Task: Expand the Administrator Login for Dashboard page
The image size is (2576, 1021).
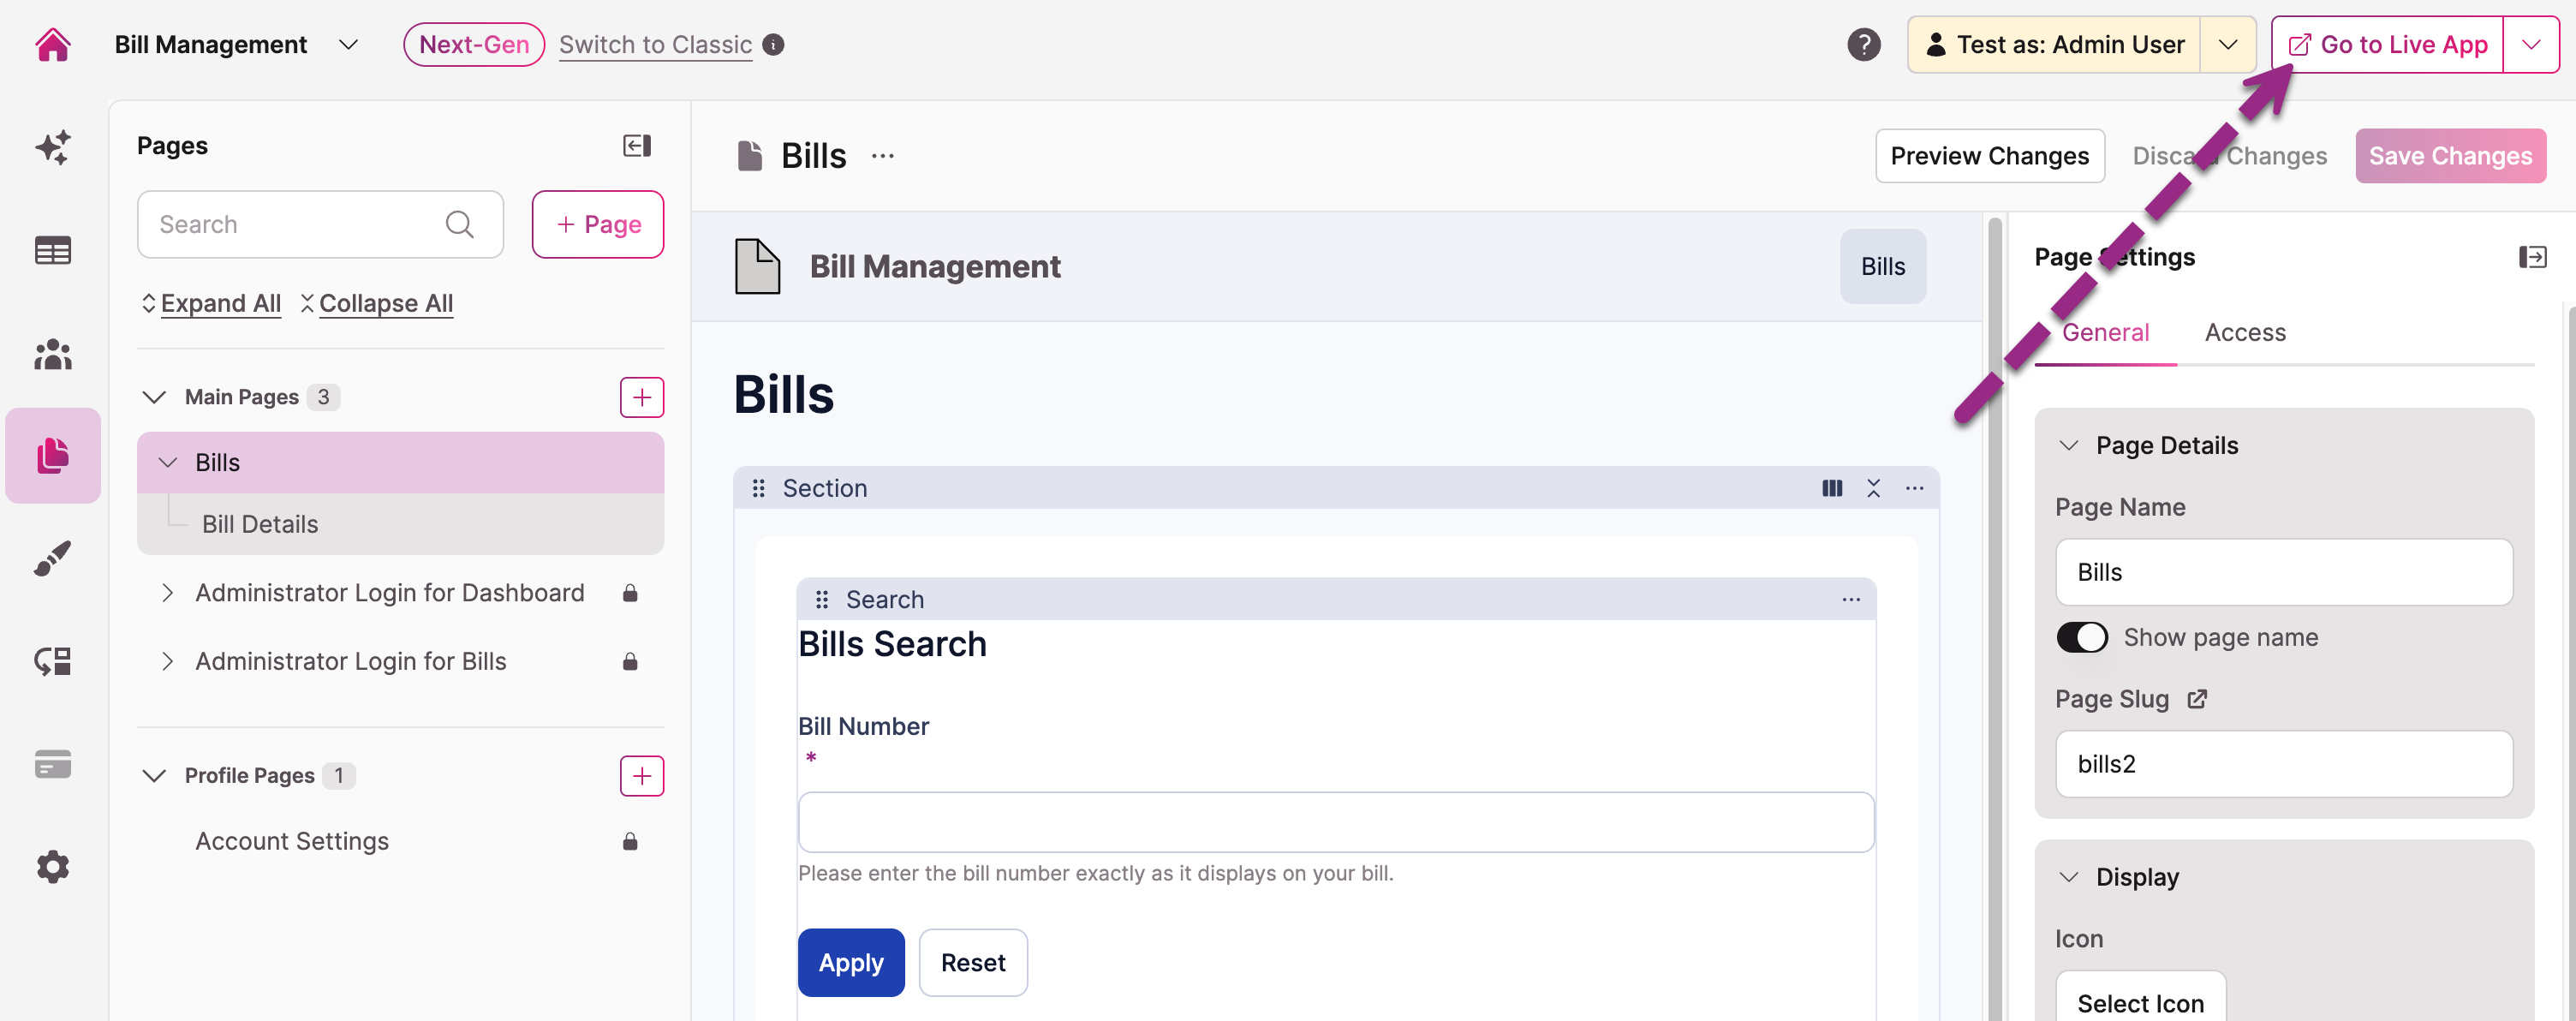Action: 167,593
